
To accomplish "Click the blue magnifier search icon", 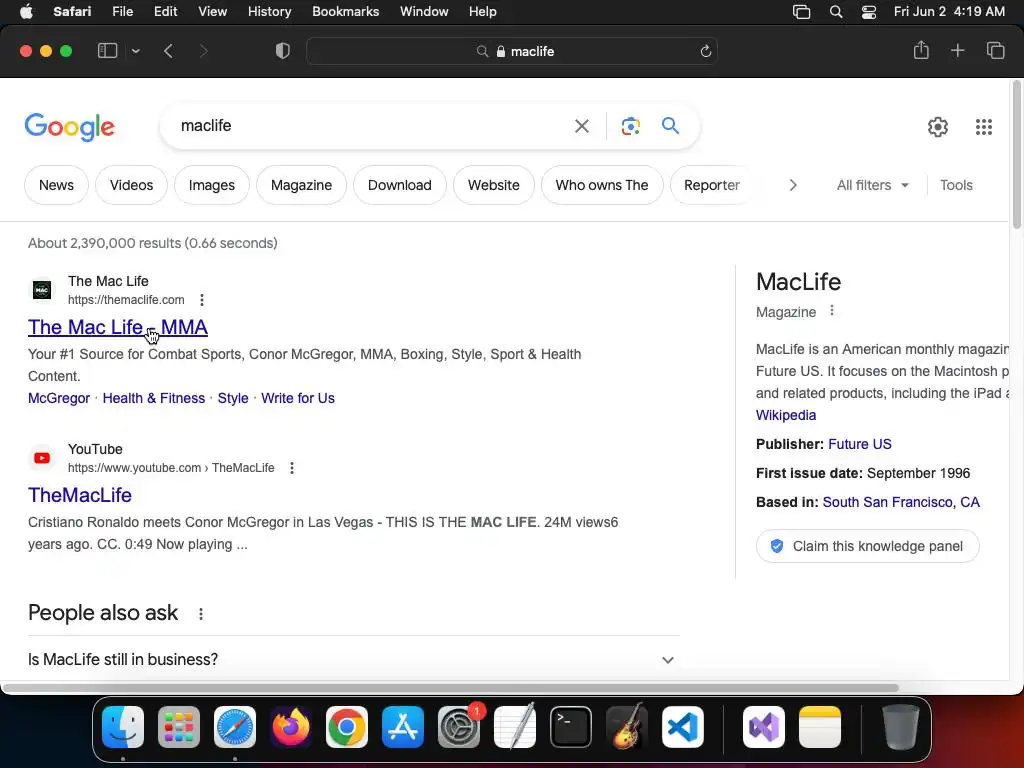I will 670,125.
